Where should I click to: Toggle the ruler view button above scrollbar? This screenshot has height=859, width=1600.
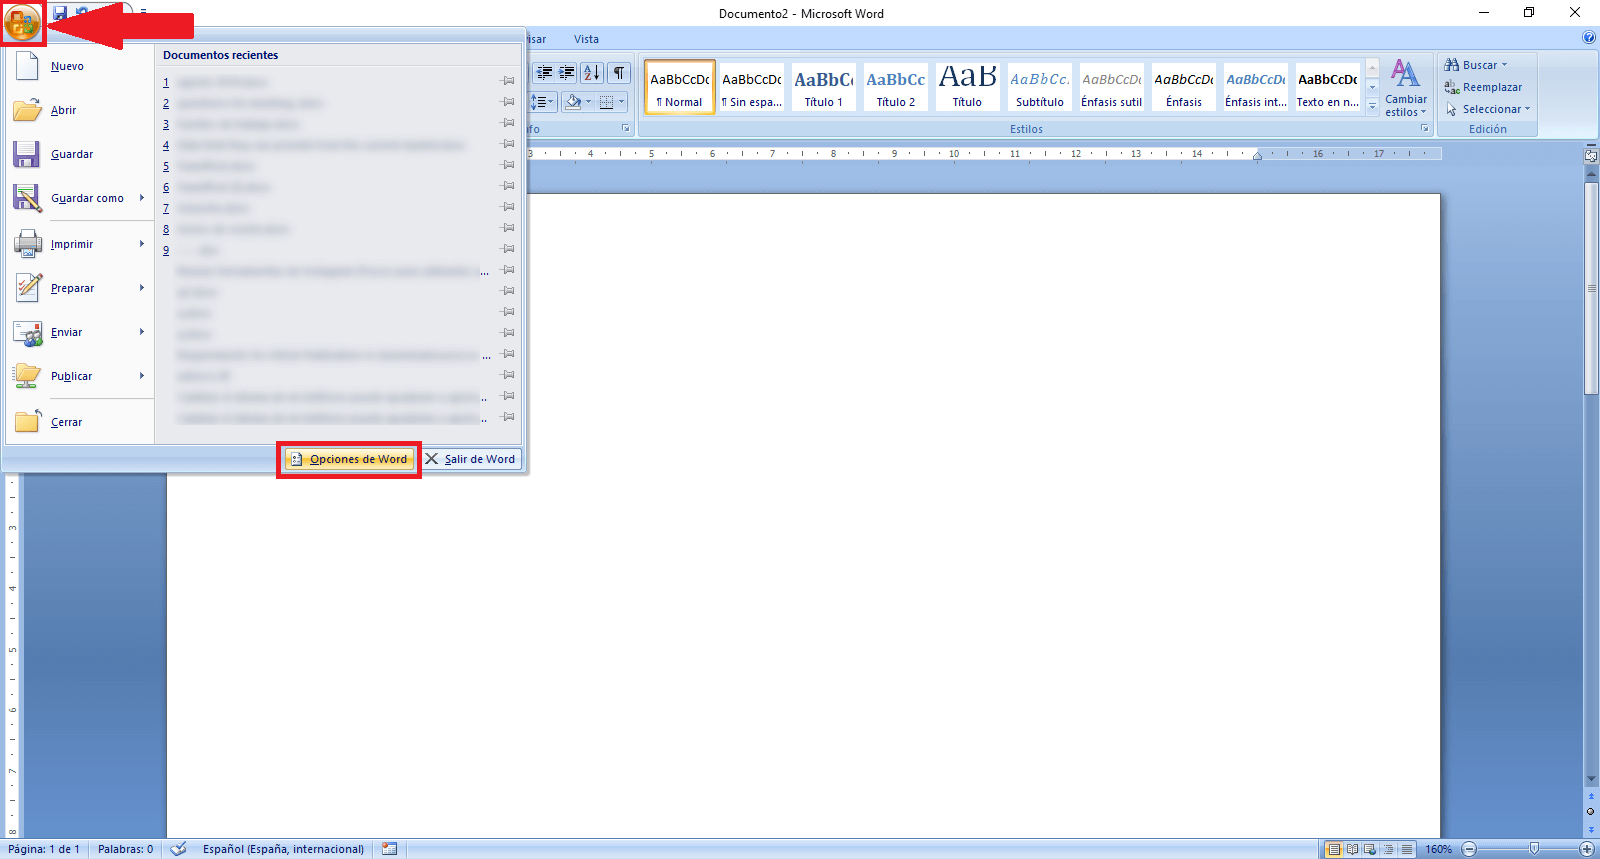tap(1591, 155)
